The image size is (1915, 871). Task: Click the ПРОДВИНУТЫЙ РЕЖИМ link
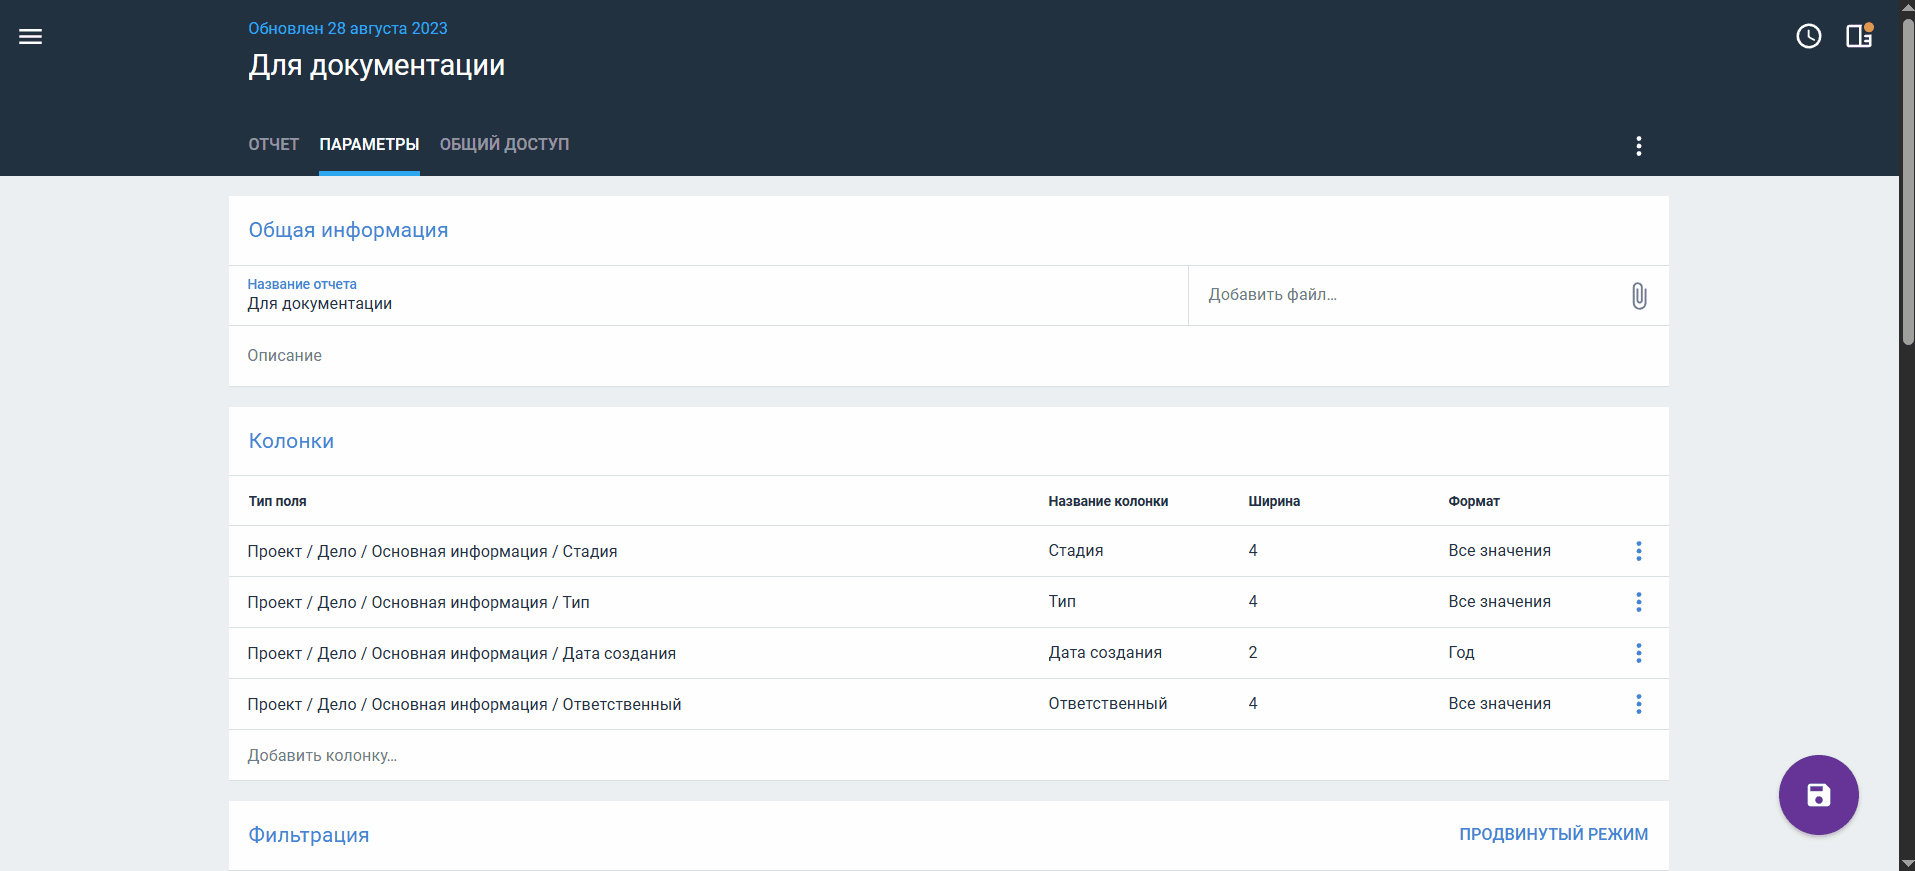[x=1553, y=834]
